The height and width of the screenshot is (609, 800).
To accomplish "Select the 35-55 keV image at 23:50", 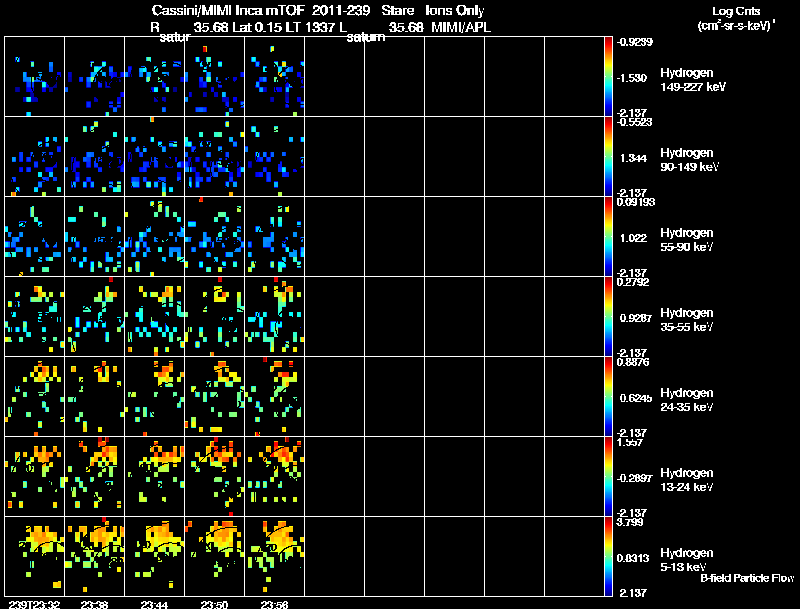I will point(214,317).
